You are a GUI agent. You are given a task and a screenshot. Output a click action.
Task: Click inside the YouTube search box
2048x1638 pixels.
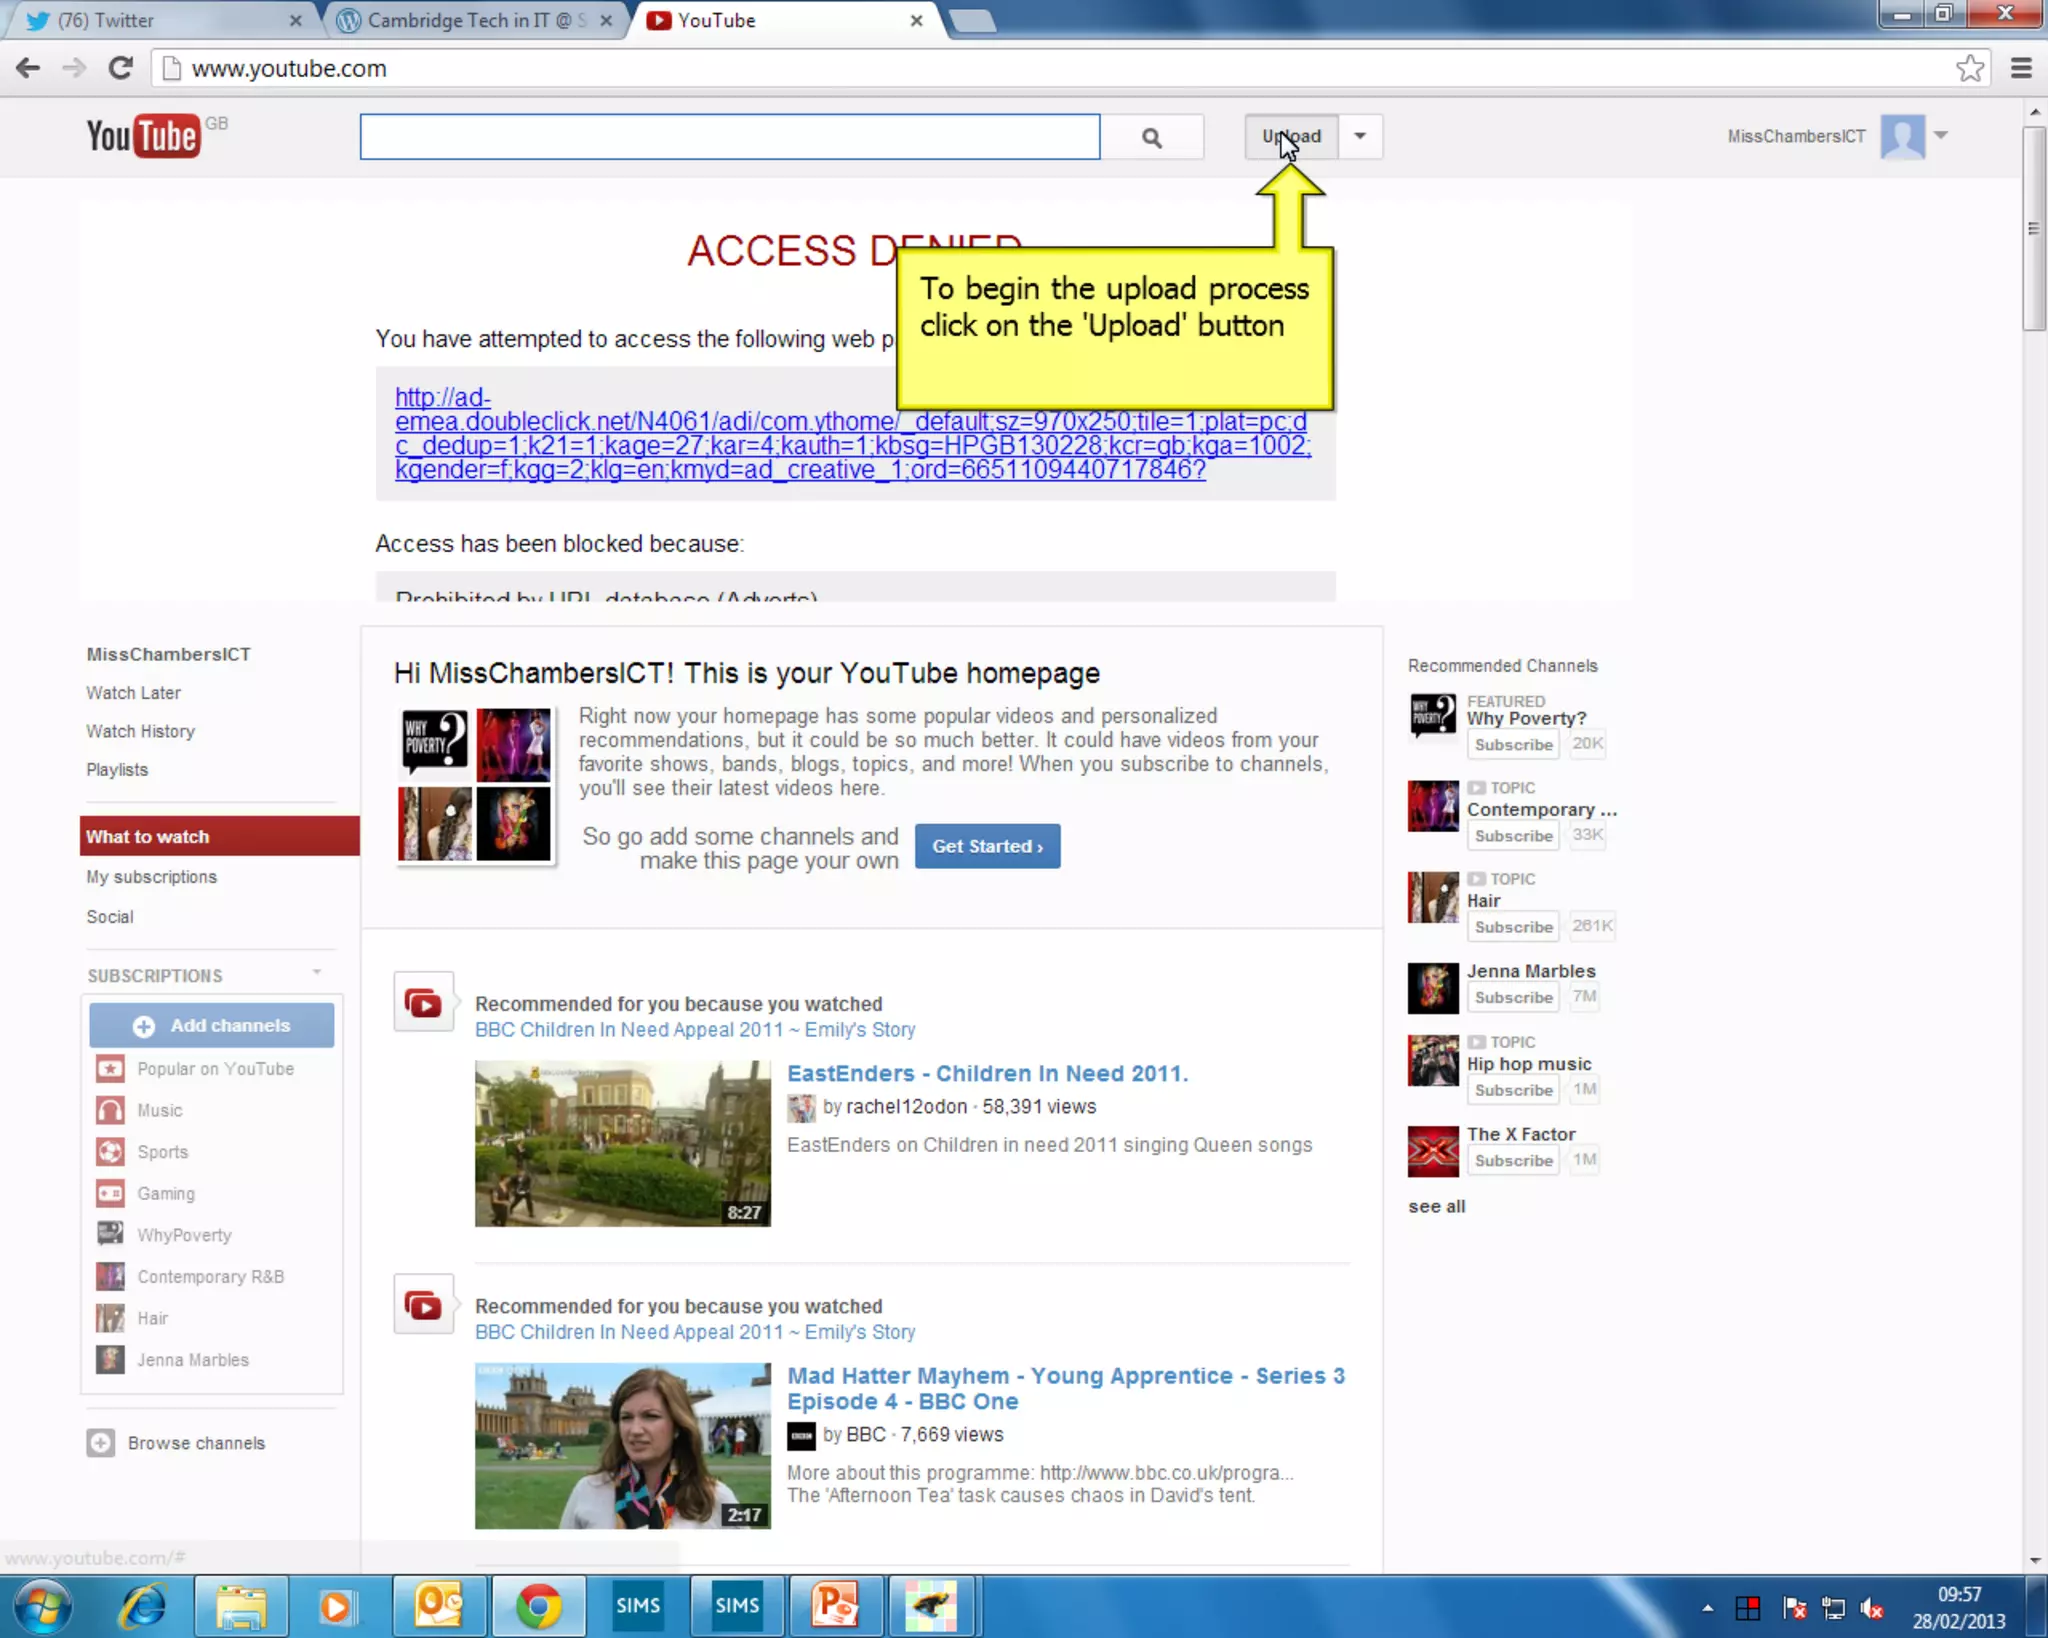tap(730, 137)
